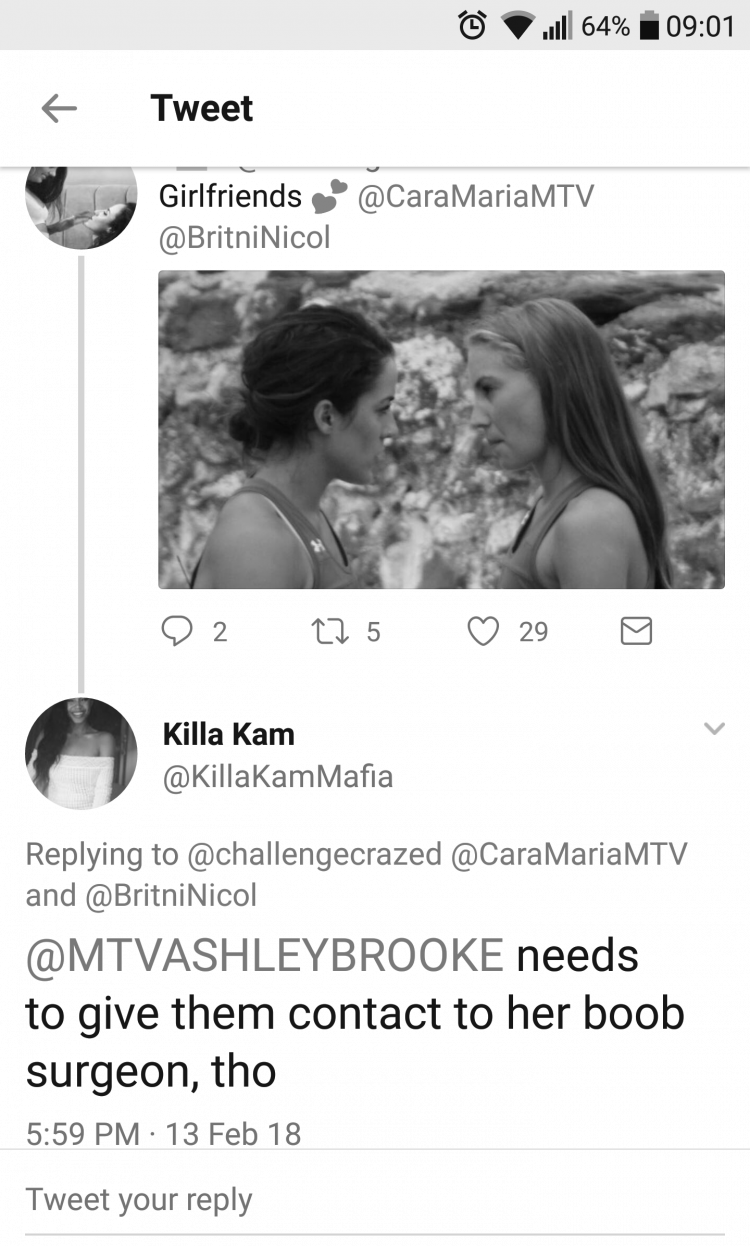
Task: Tap the Wi-Fi status icon
Action: point(517,26)
